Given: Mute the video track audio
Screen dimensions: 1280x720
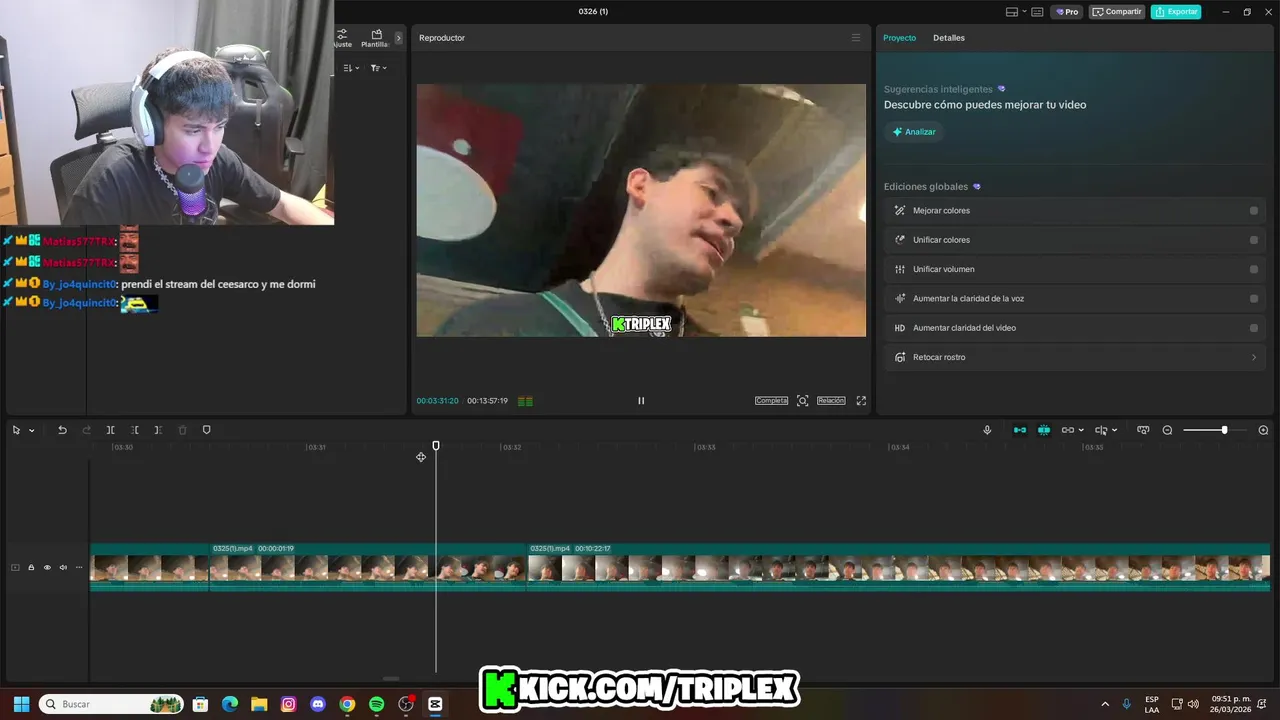Looking at the screenshot, I should pyautogui.click(x=63, y=568).
